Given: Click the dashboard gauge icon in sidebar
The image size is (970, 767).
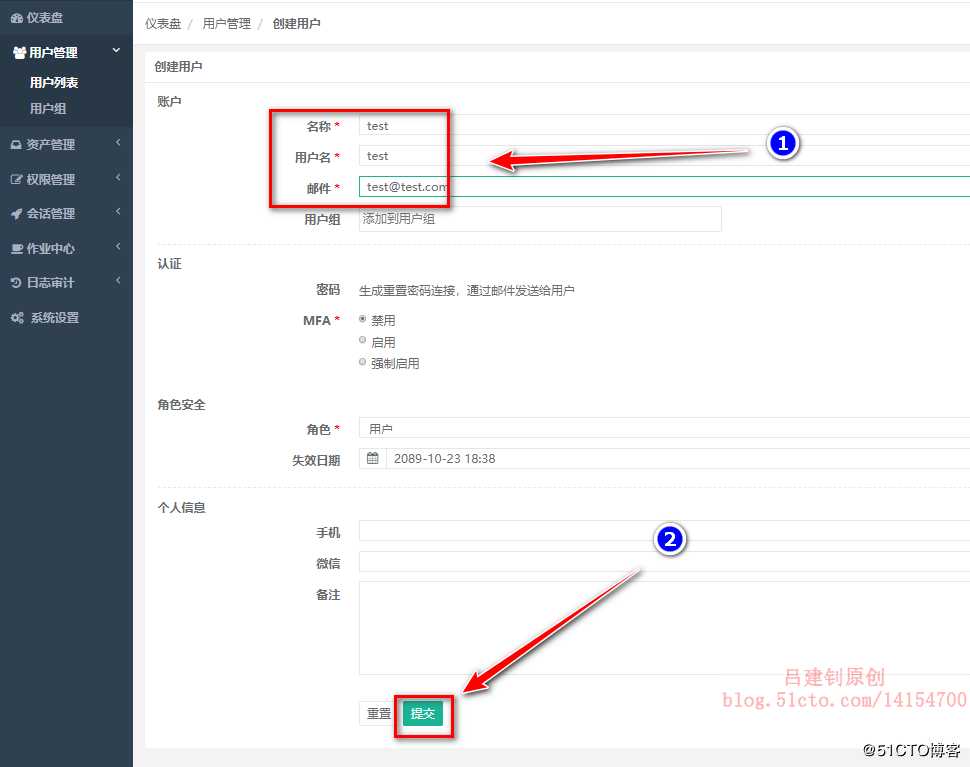Looking at the screenshot, I should (x=17, y=18).
